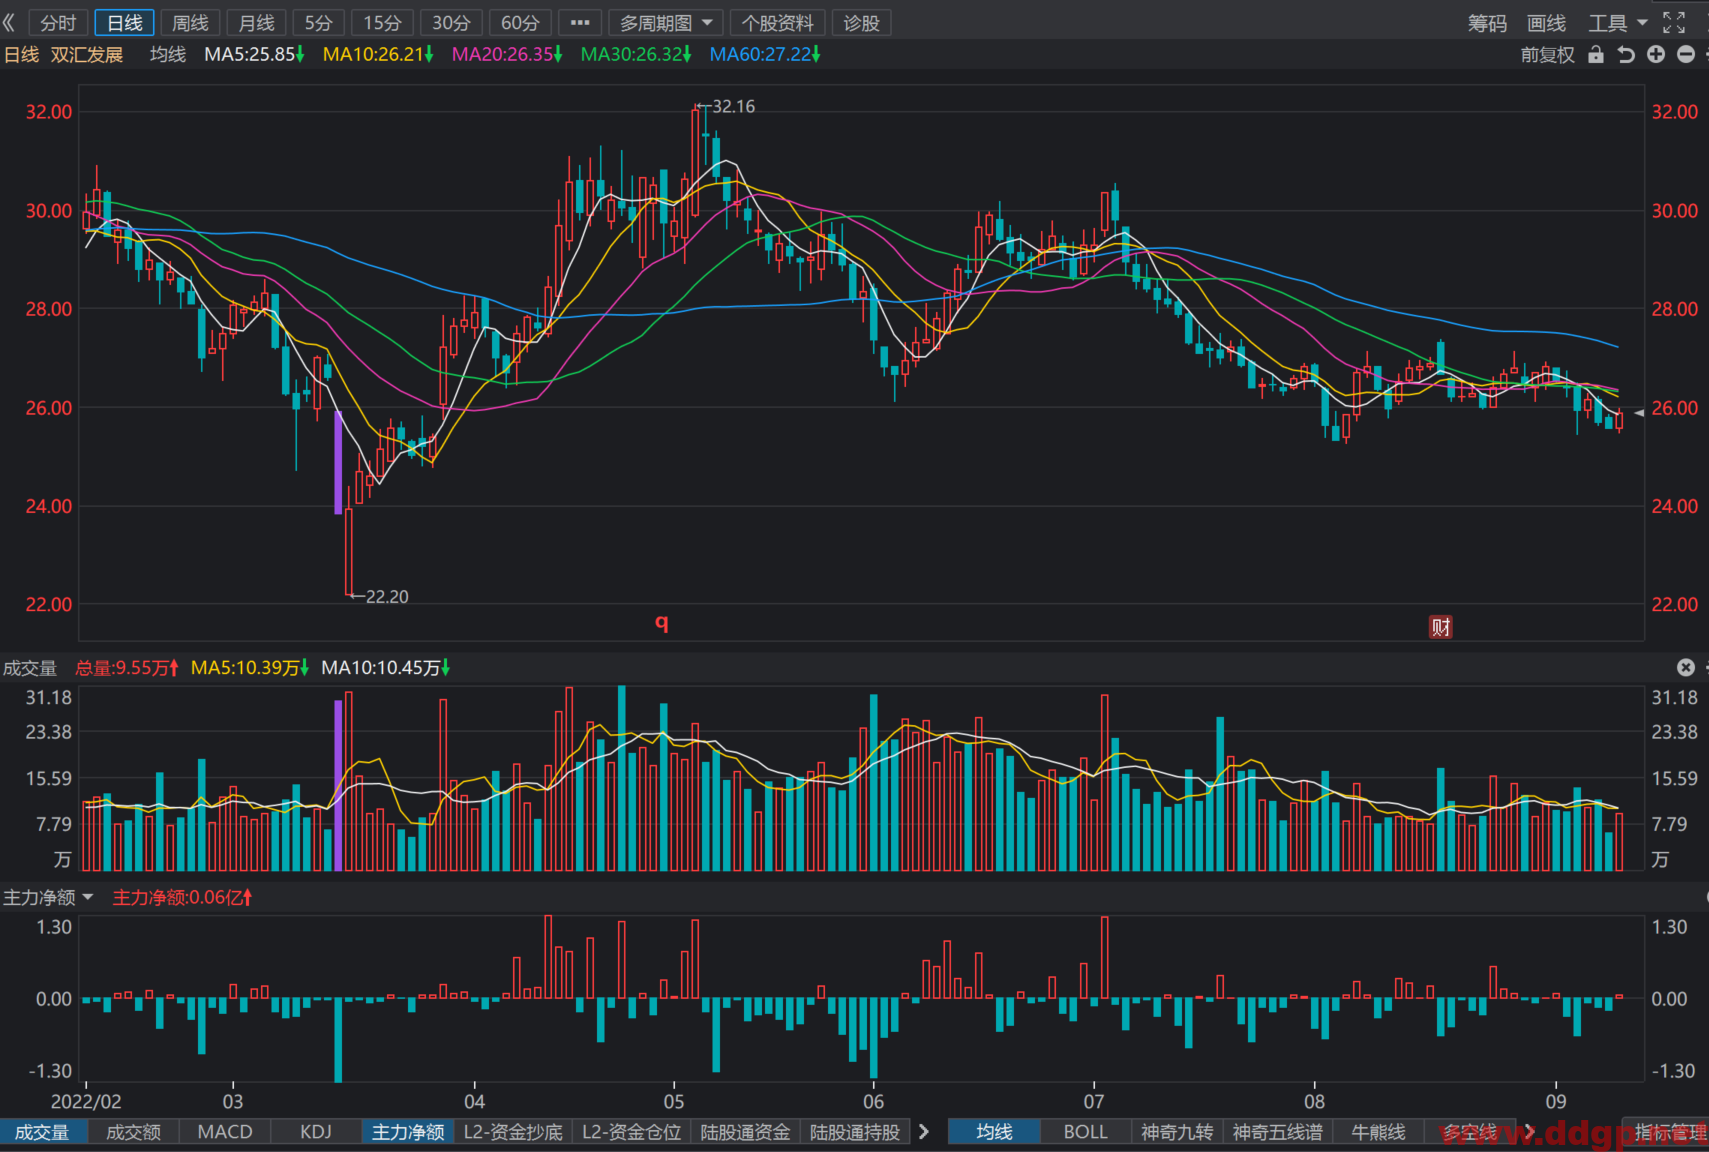
Task: Click the 画线 drawing button
Action: click(x=1546, y=22)
